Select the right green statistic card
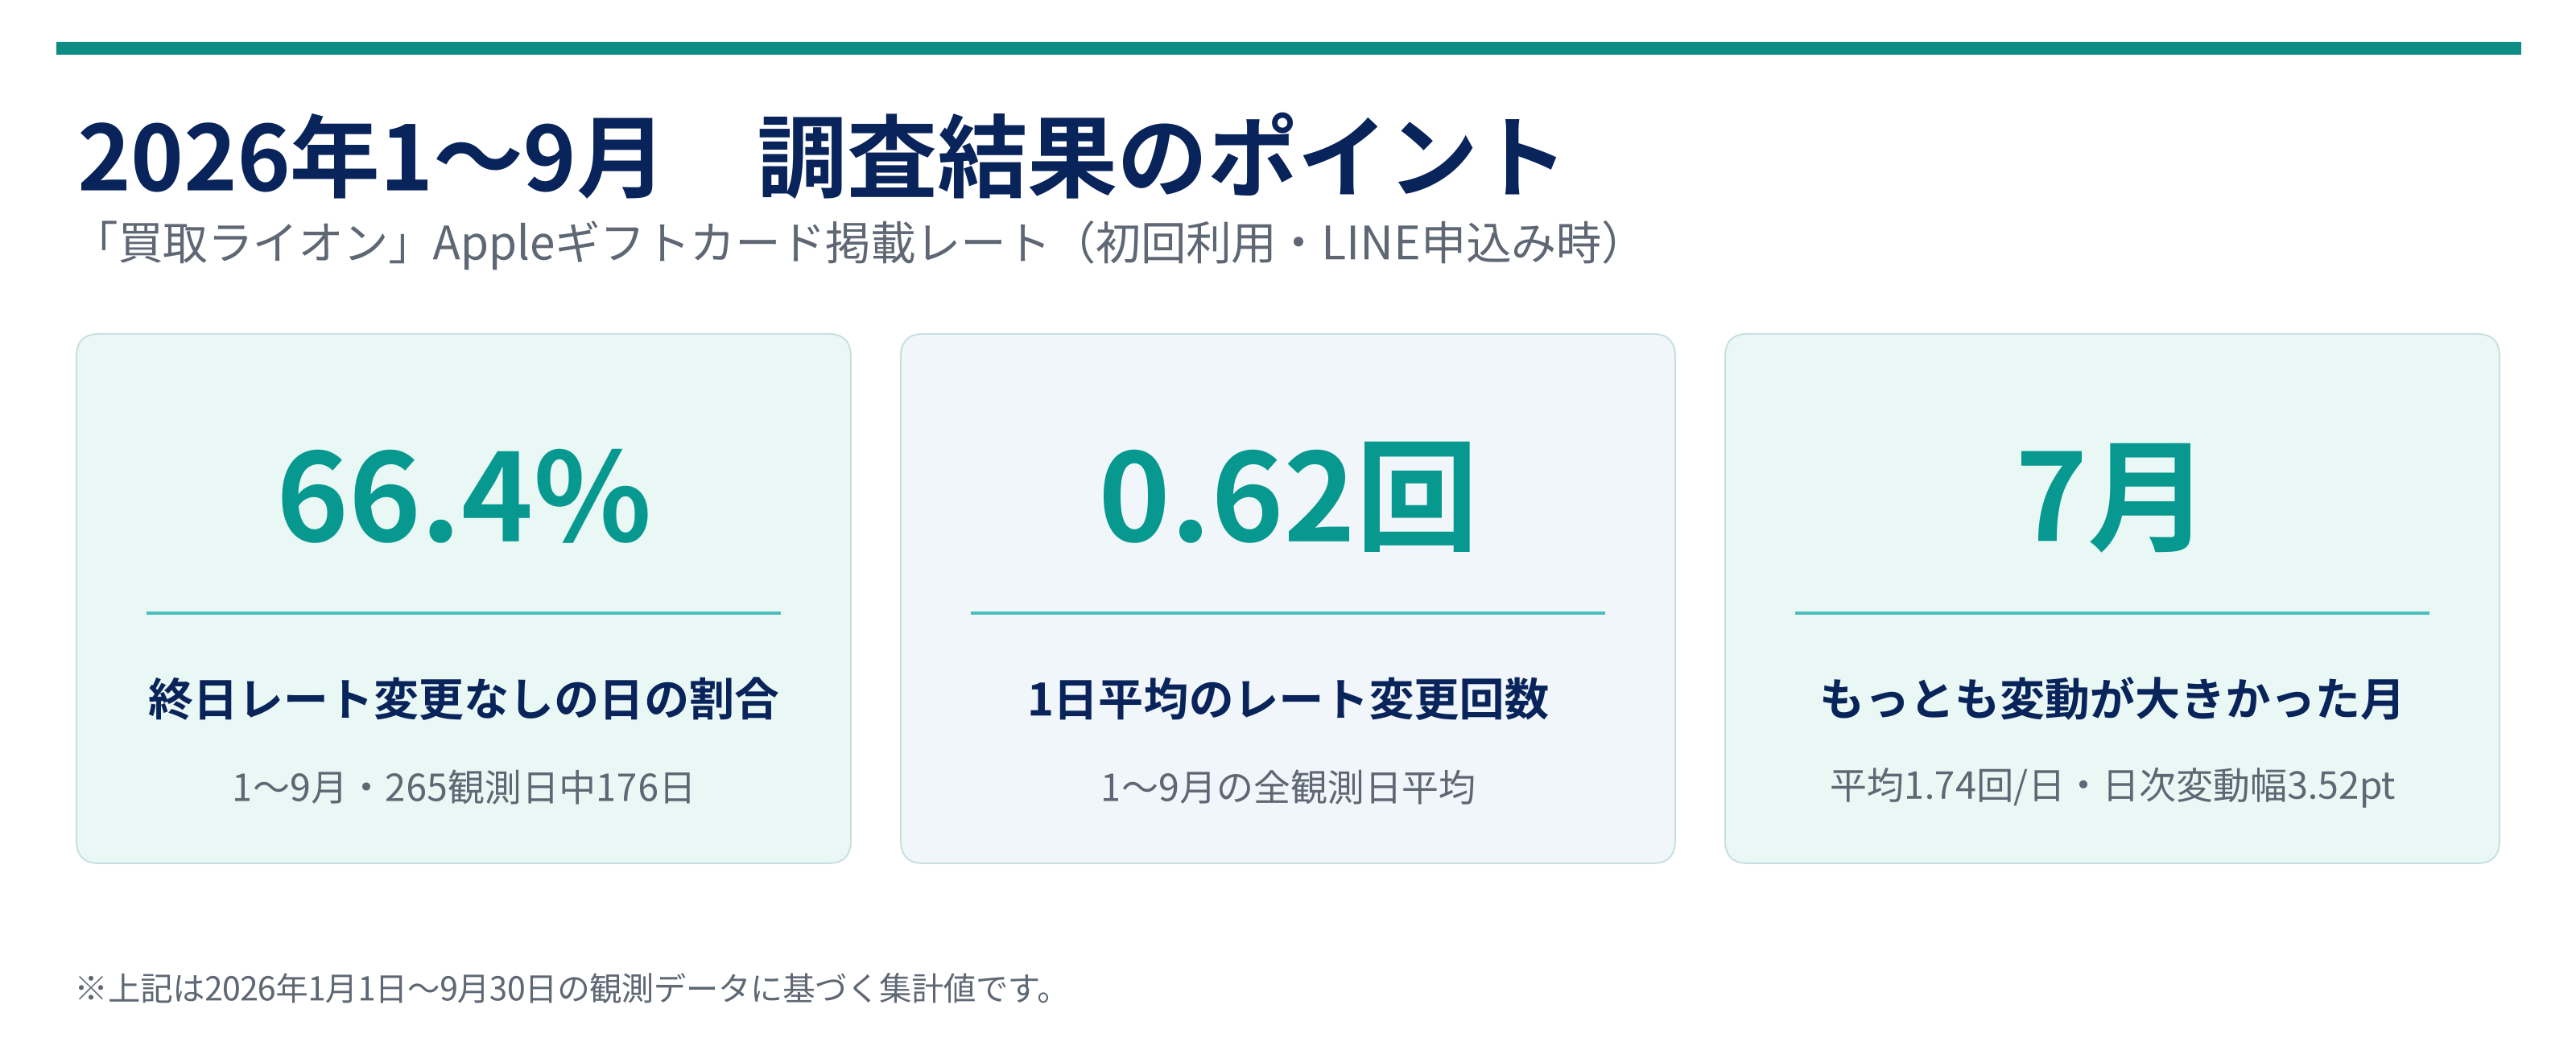Screen dimensions: 2576x1046 (x=2112, y=598)
